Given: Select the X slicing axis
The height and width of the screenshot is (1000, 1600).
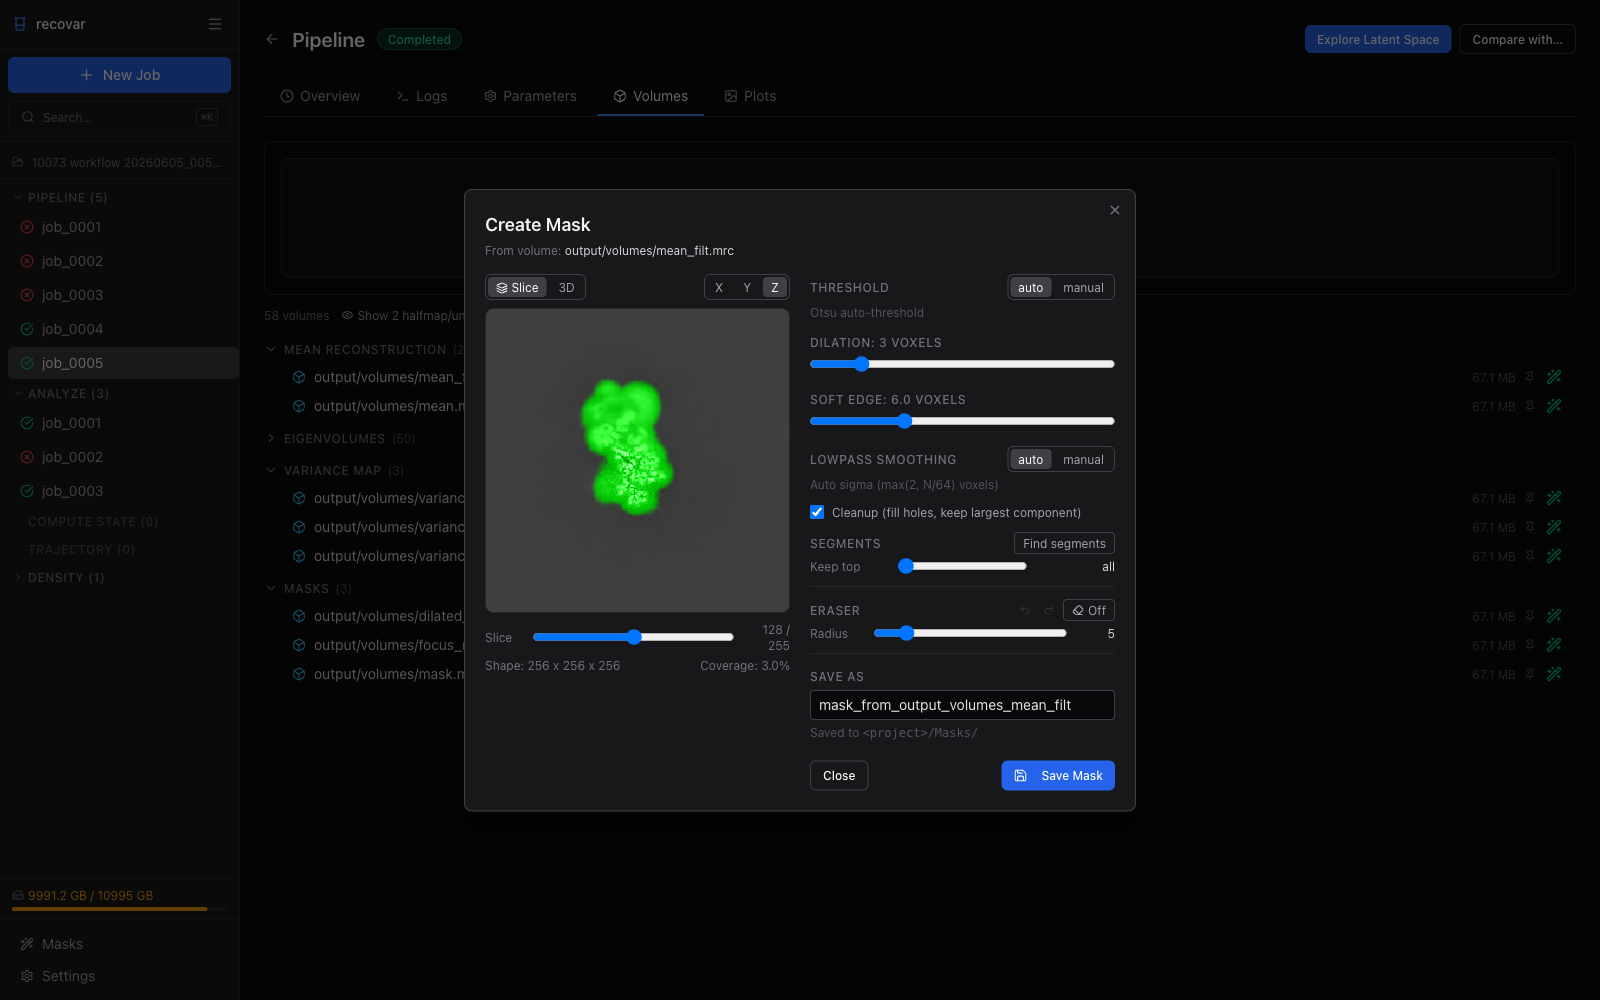Looking at the screenshot, I should click(x=719, y=287).
